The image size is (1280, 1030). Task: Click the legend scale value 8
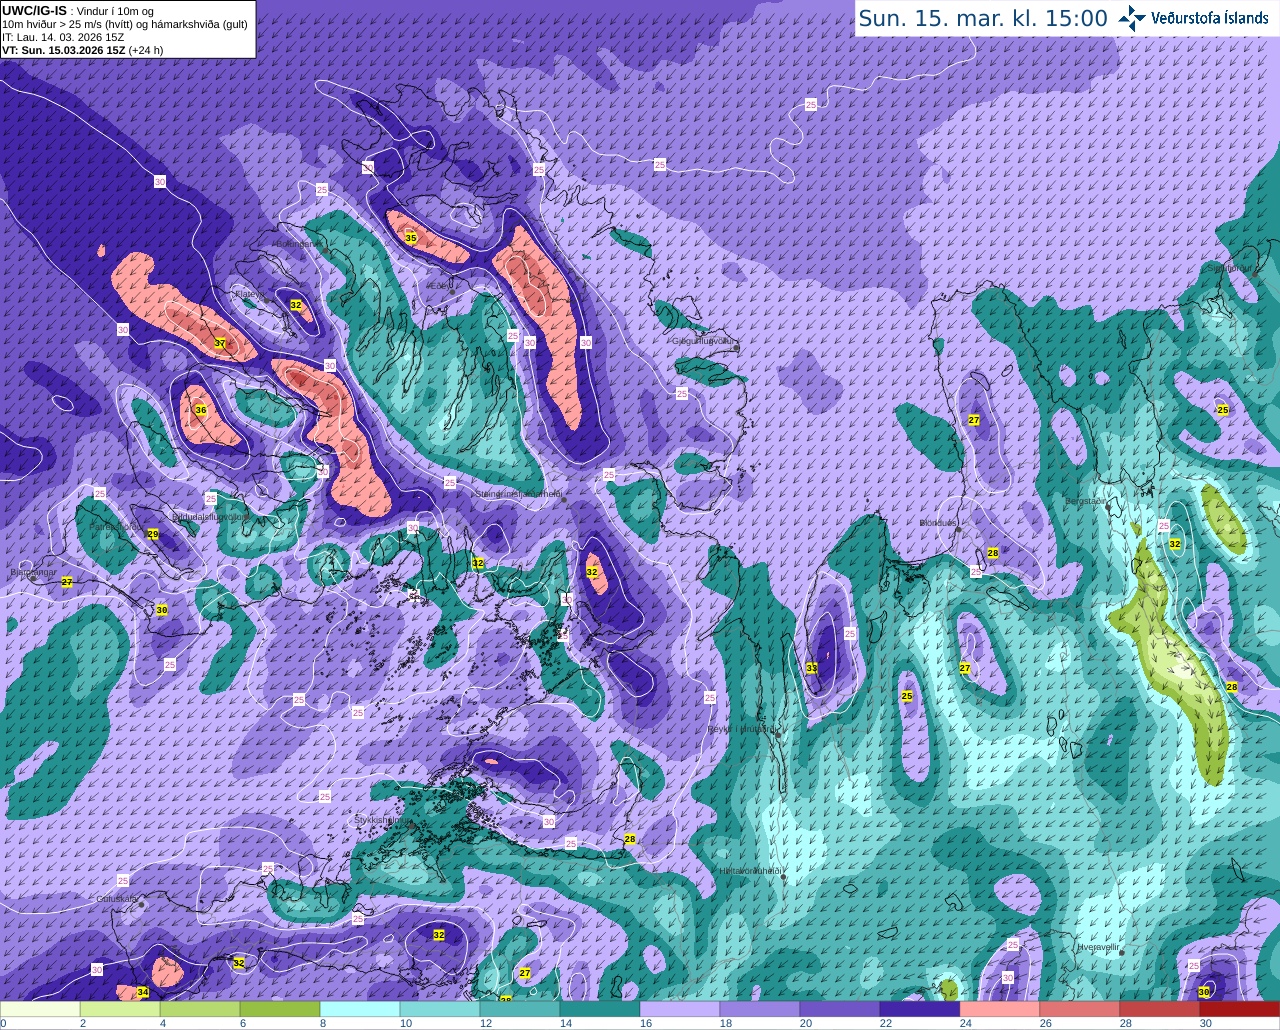(322, 1023)
